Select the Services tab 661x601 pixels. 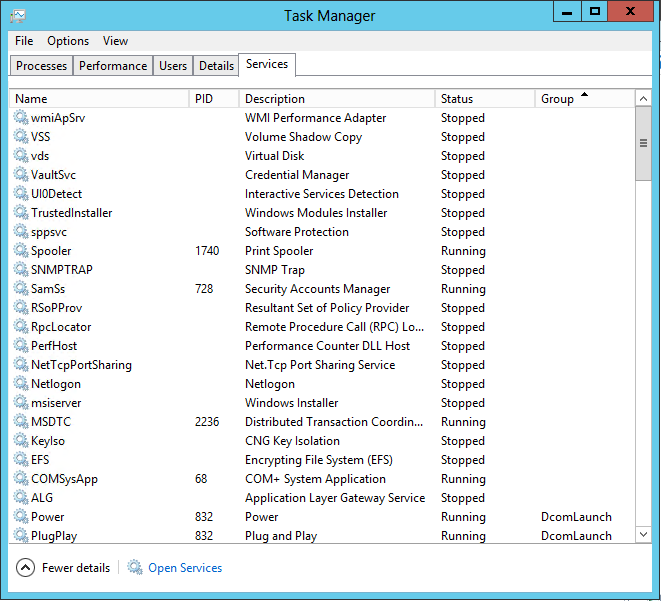click(267, 64)
